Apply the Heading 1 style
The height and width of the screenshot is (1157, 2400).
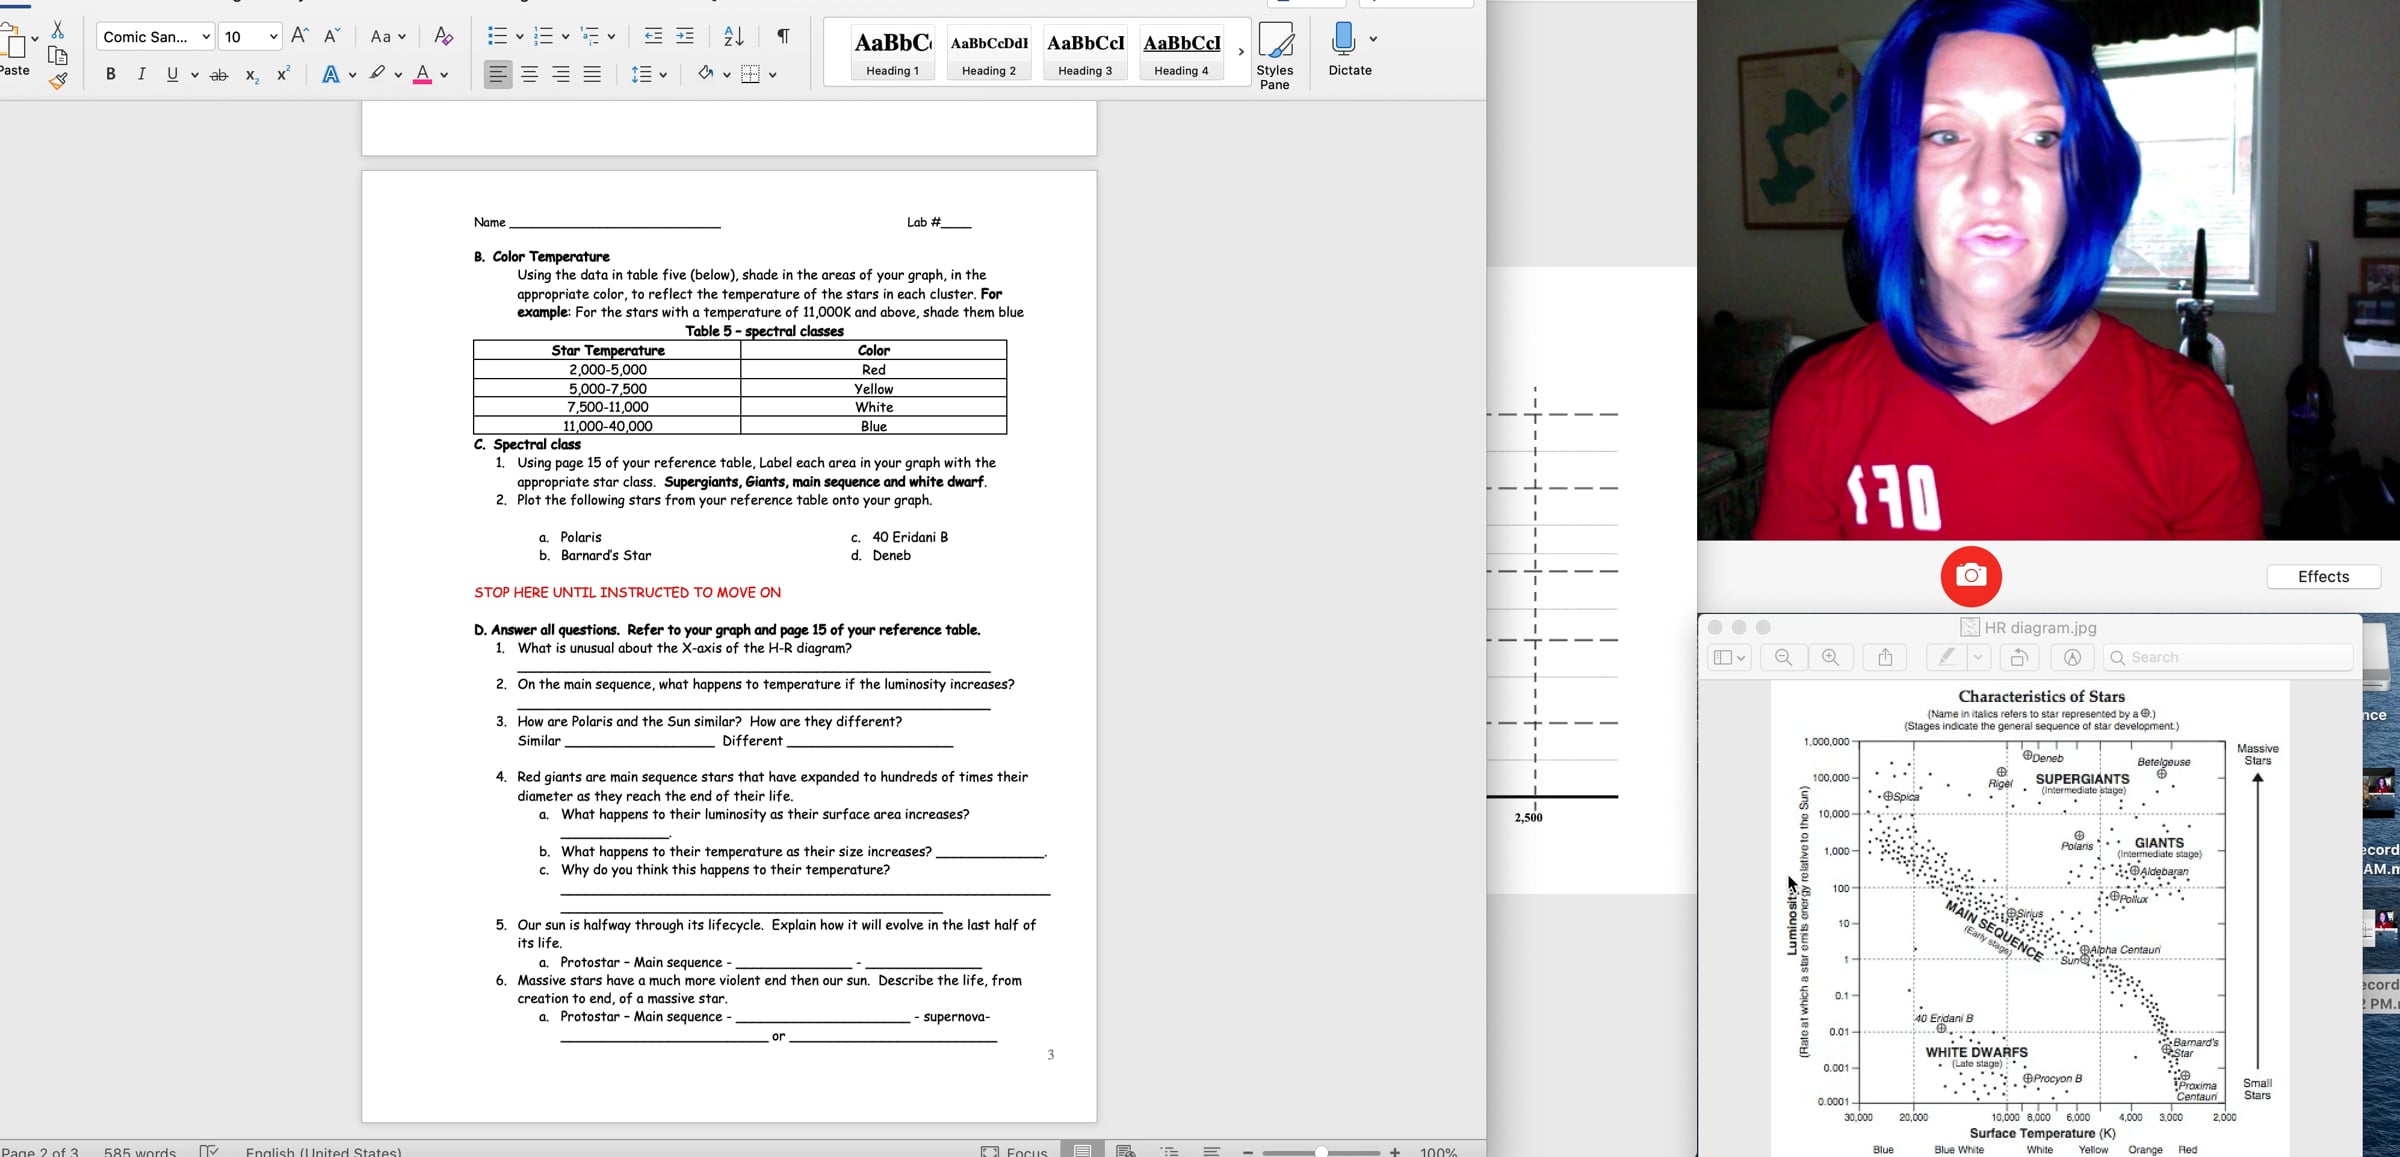[892, 53]
